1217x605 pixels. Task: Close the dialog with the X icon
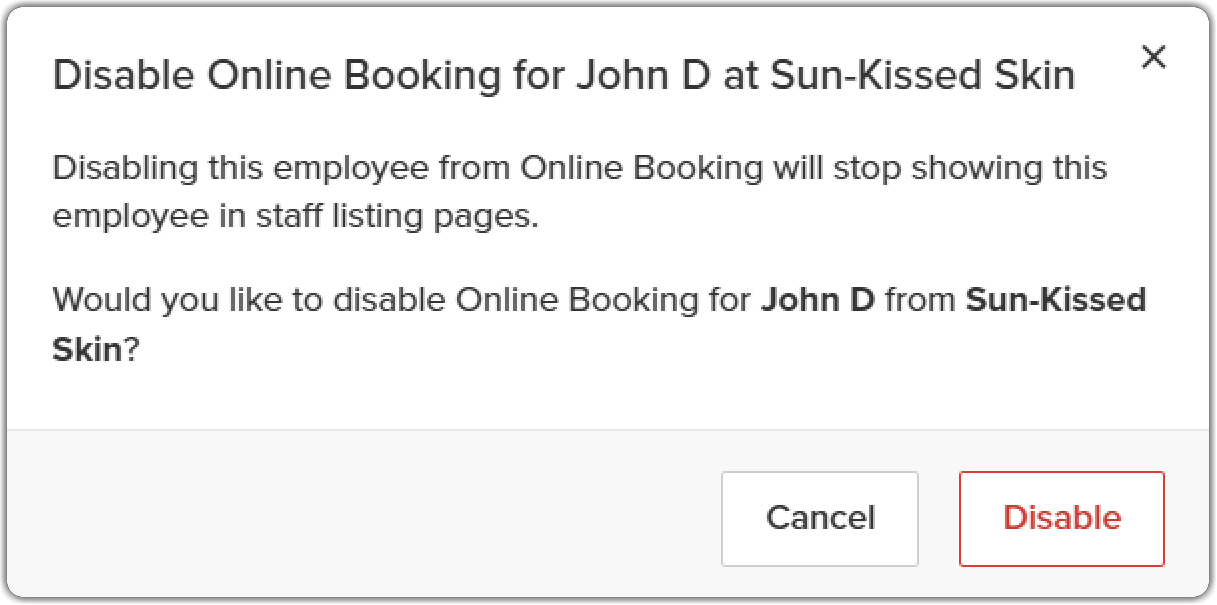[x=1154, y=58]
